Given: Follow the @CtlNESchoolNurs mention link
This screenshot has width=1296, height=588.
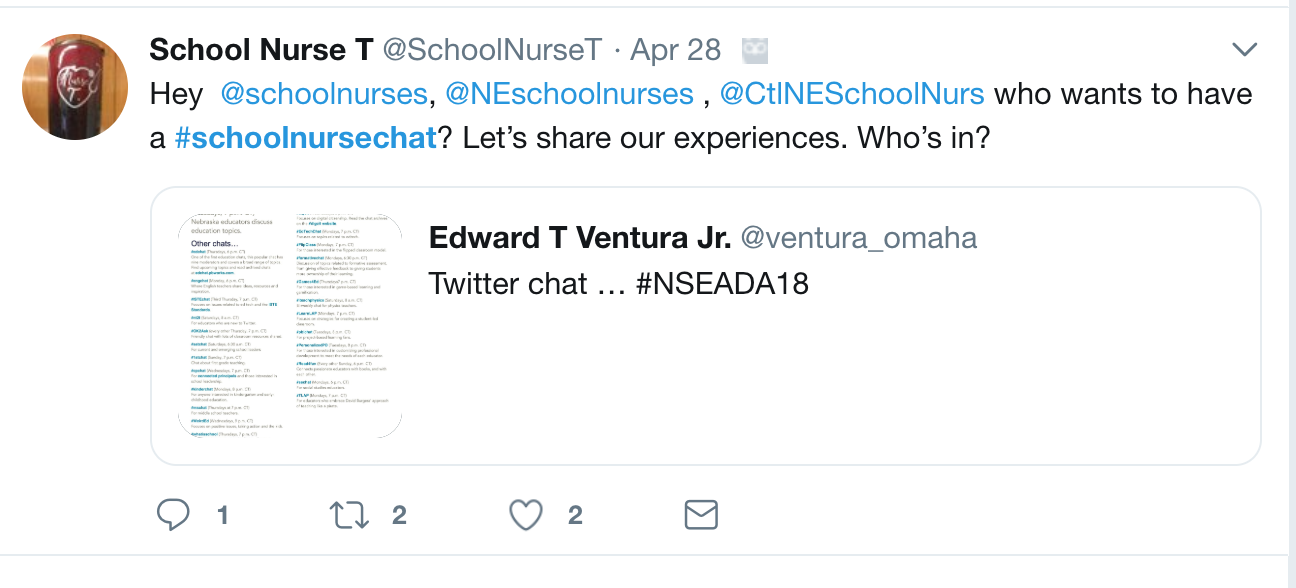Looking at the screenshot, I should (x=852, y=94).
